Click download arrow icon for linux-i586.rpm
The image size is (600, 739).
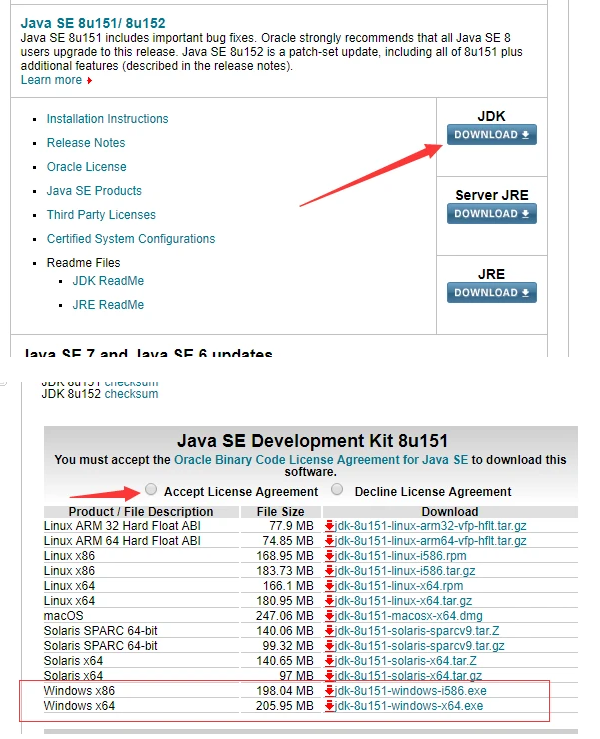coord(329,556)
